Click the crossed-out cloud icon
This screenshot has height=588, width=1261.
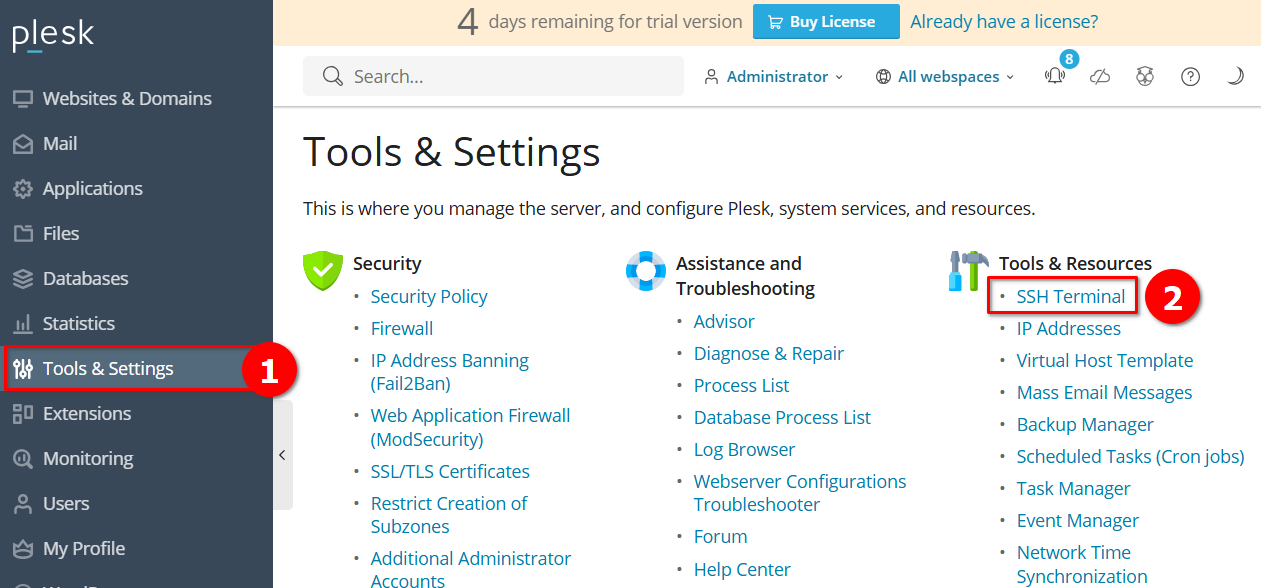click(1100, 76)
